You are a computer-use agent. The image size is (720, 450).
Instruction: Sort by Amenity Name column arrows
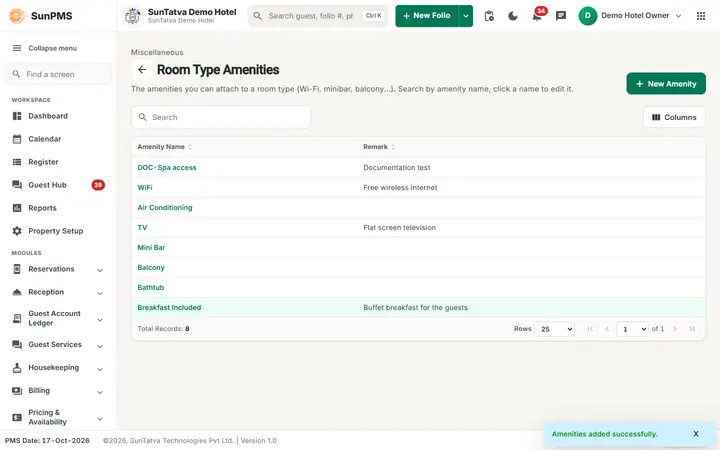[x=190, y=147]
